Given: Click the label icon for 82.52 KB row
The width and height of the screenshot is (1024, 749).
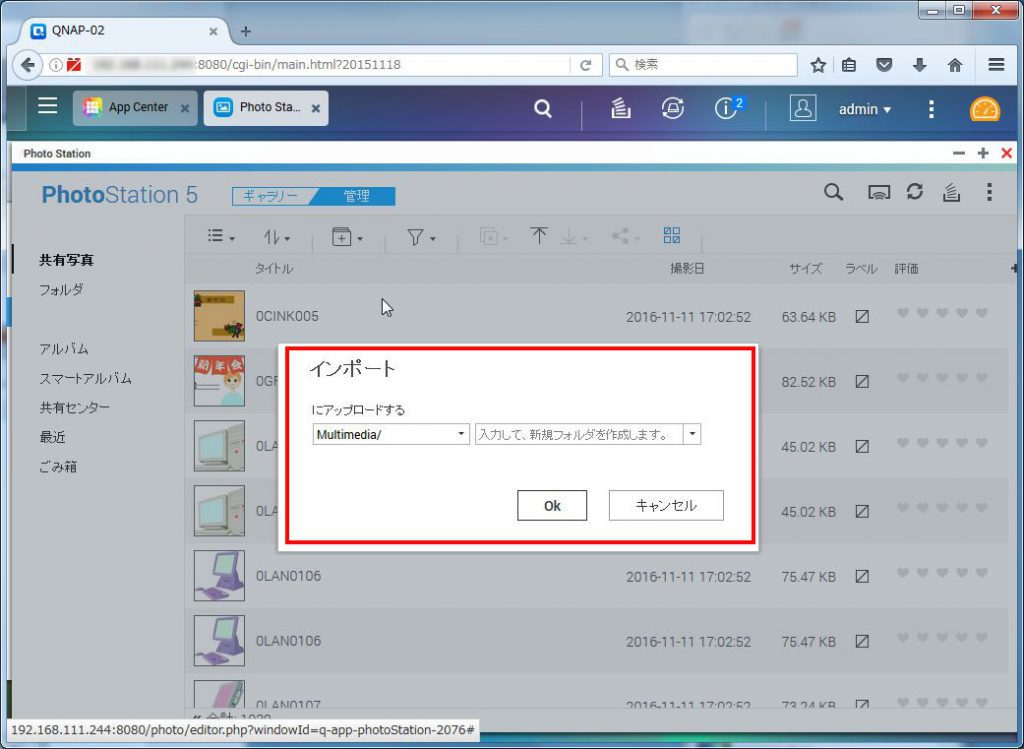Looking at the screenshot, I should point(862,381).
